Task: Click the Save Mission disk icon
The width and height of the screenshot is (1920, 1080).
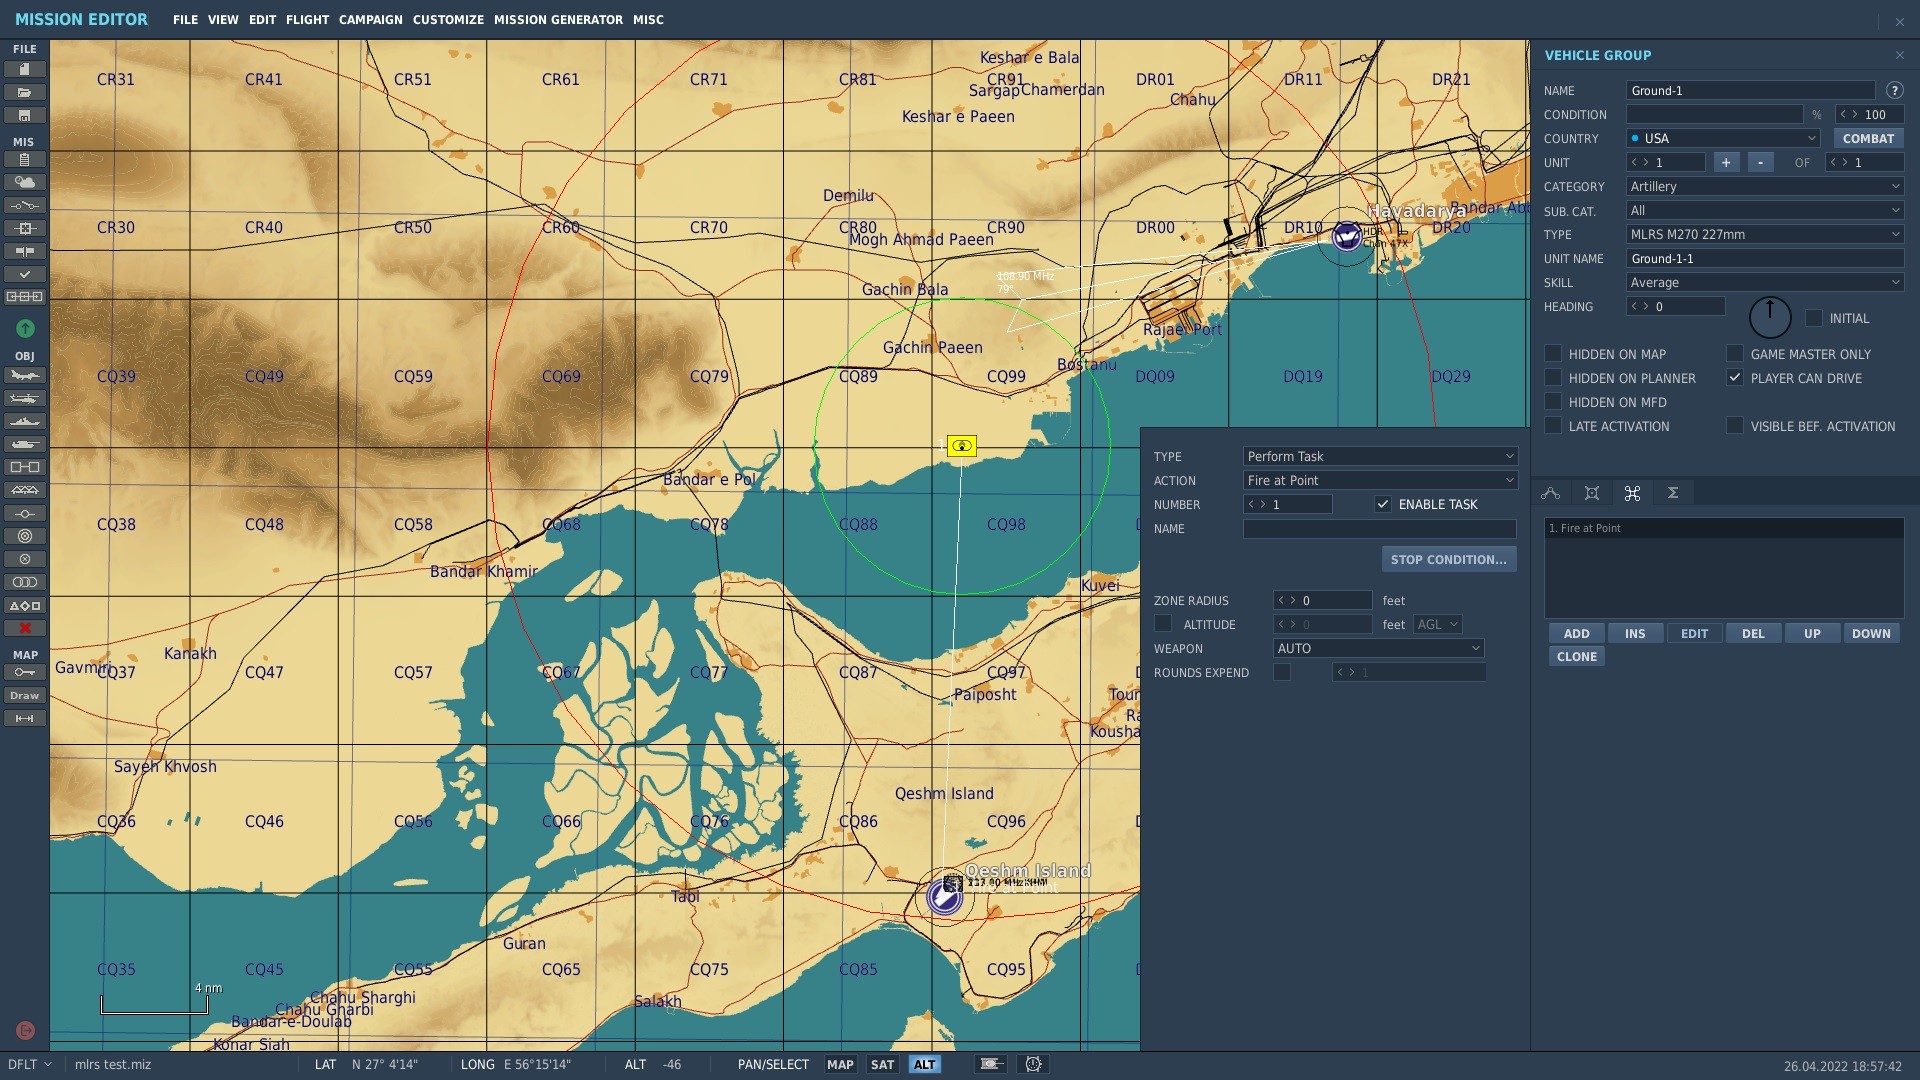Action: coord(25,115)
